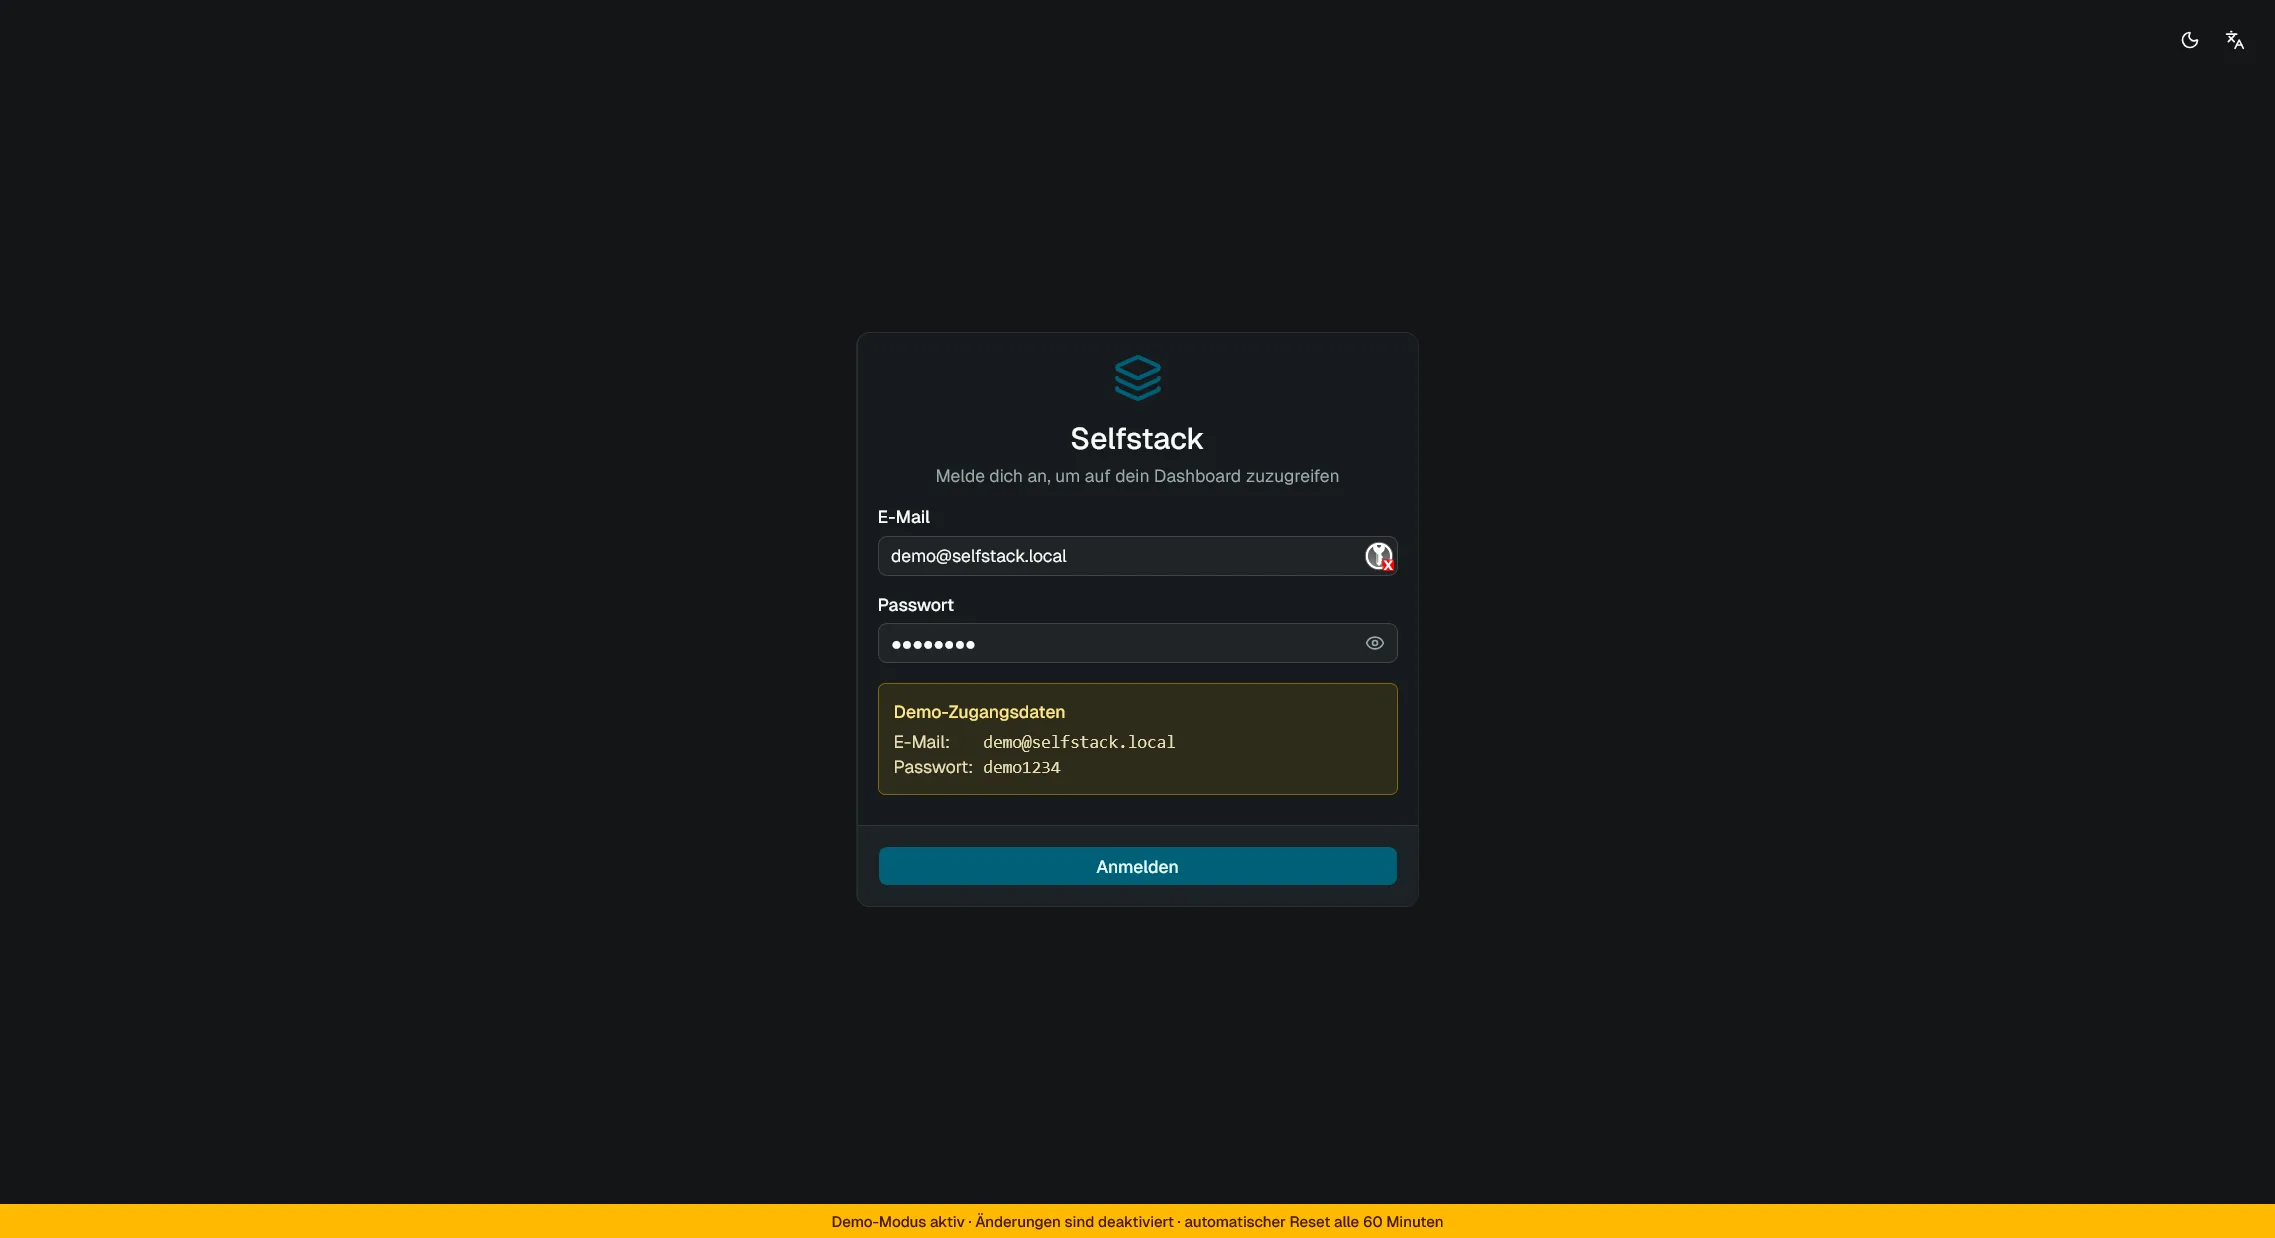Click the demo email demo@selfstack.local in the yellow box
Screen dimensions: 2275x1238
[1079, 742]
